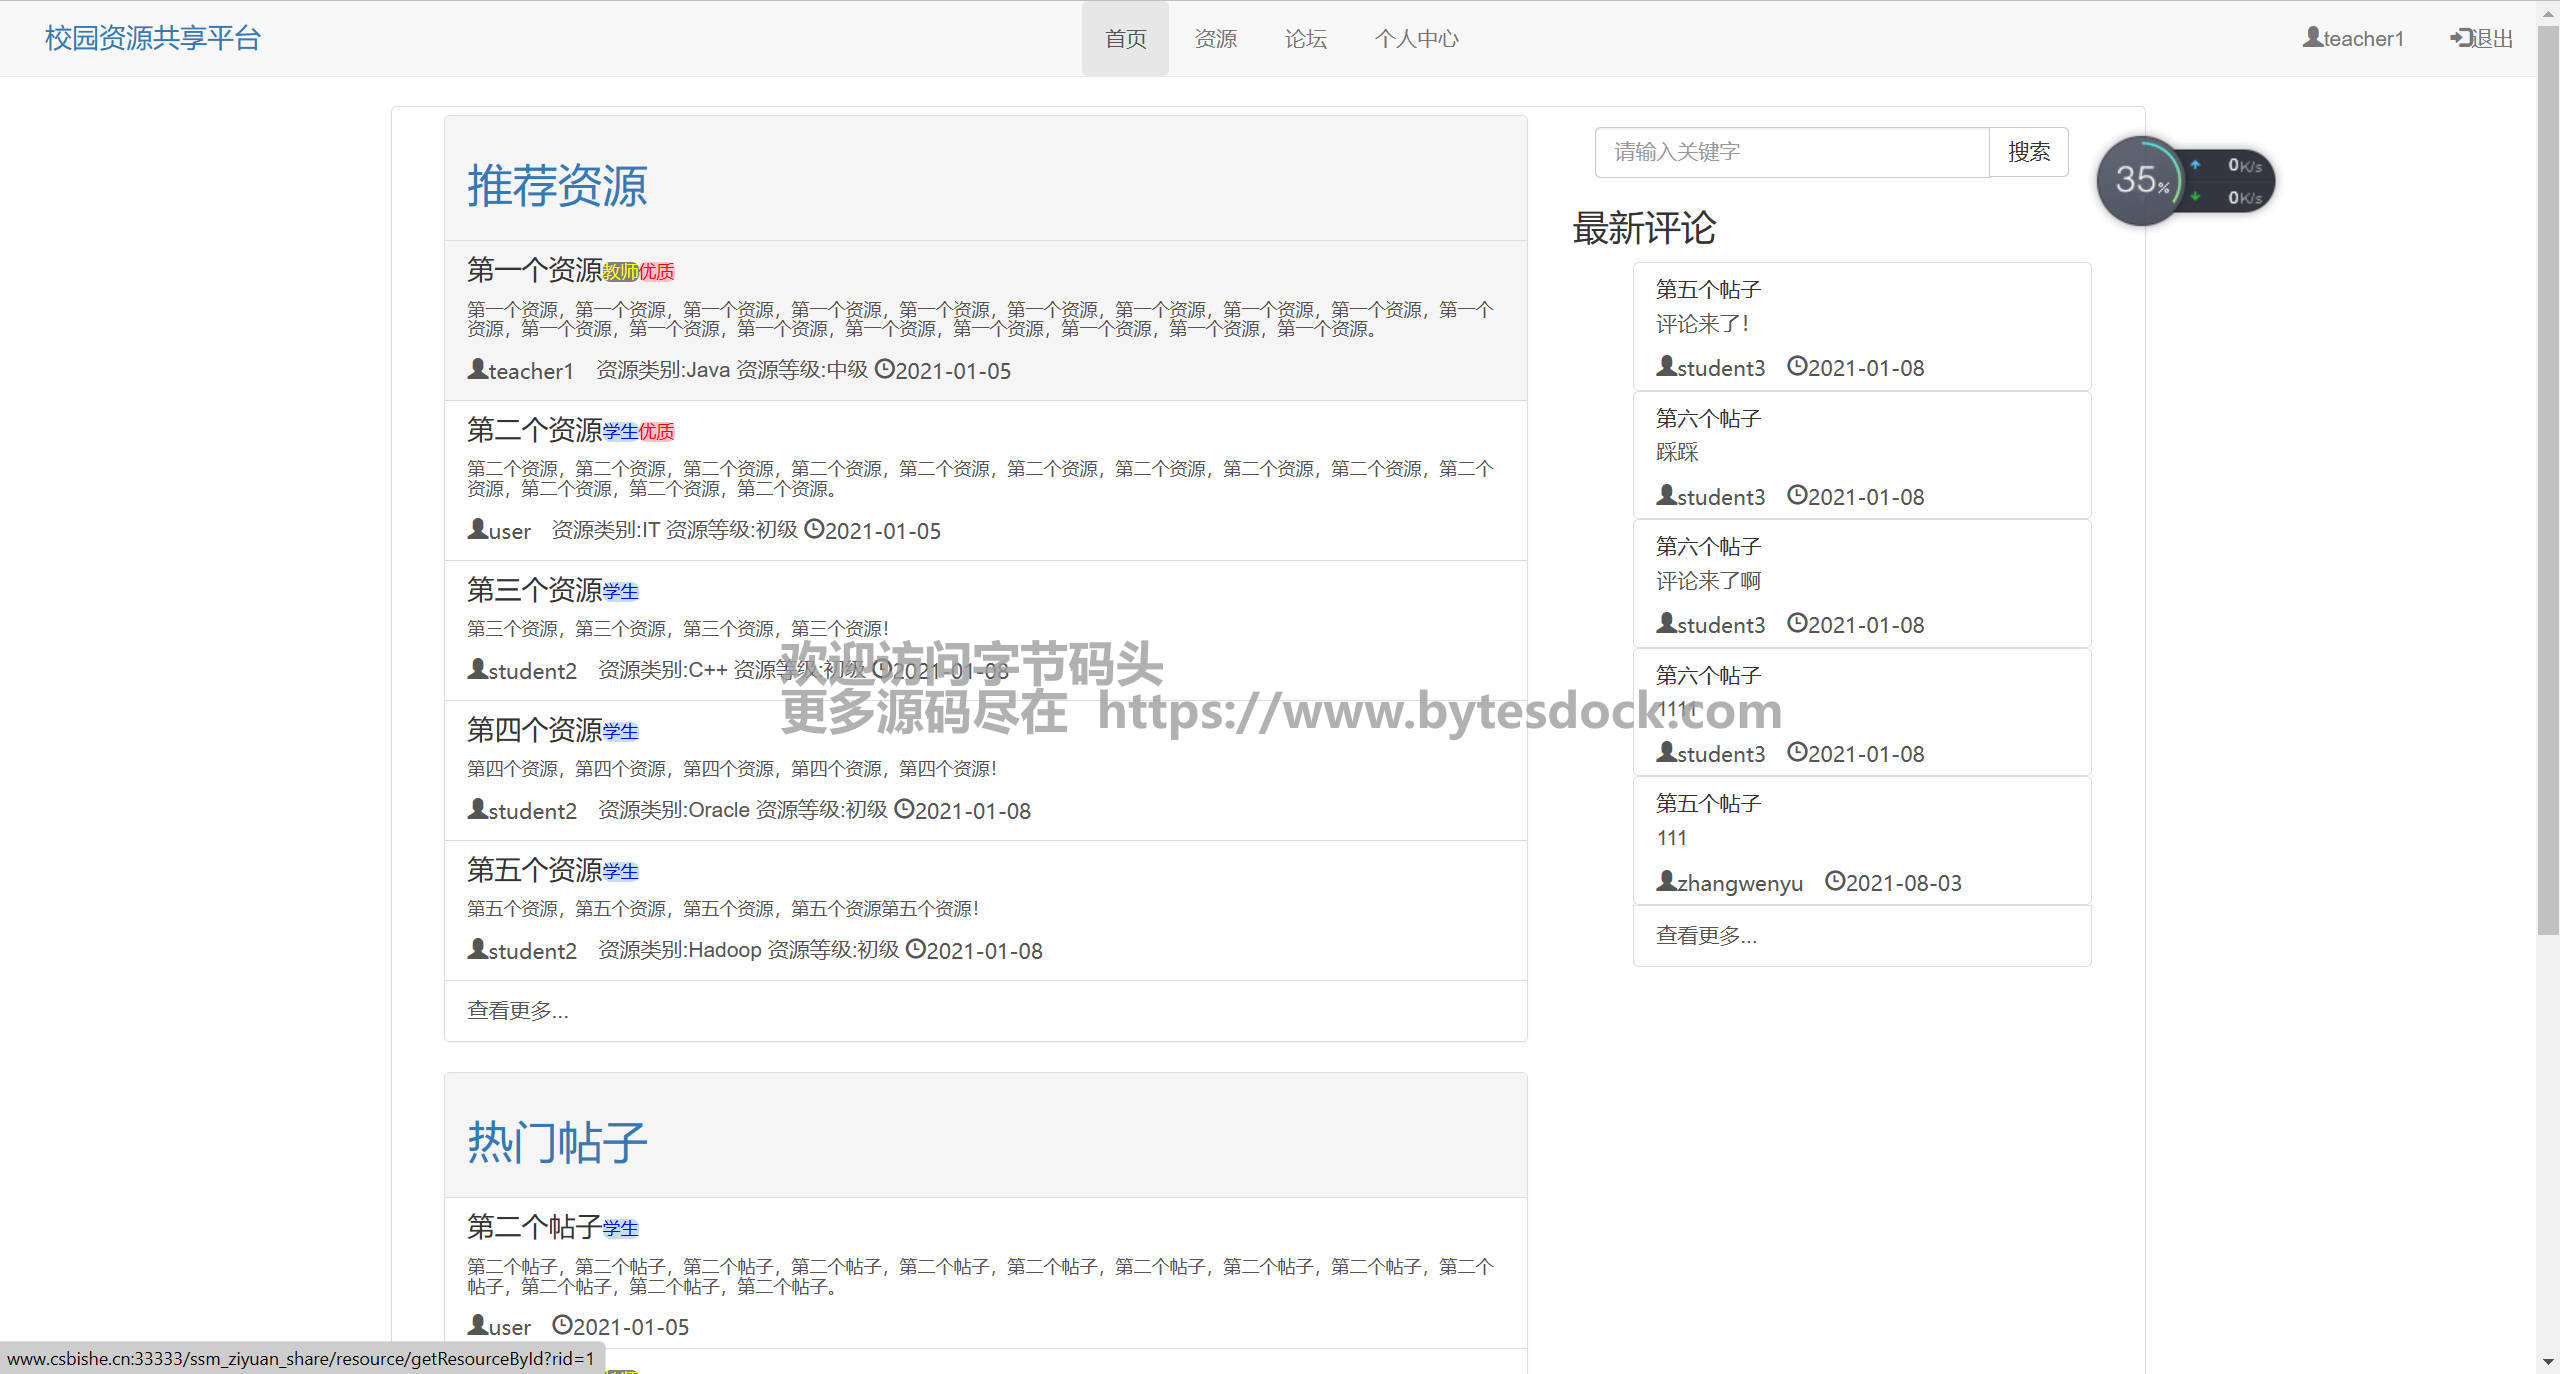The width and height of the screenshot is (2560, 1374).
Task: Select the 首页 navigation tab
Action: 1125,39
